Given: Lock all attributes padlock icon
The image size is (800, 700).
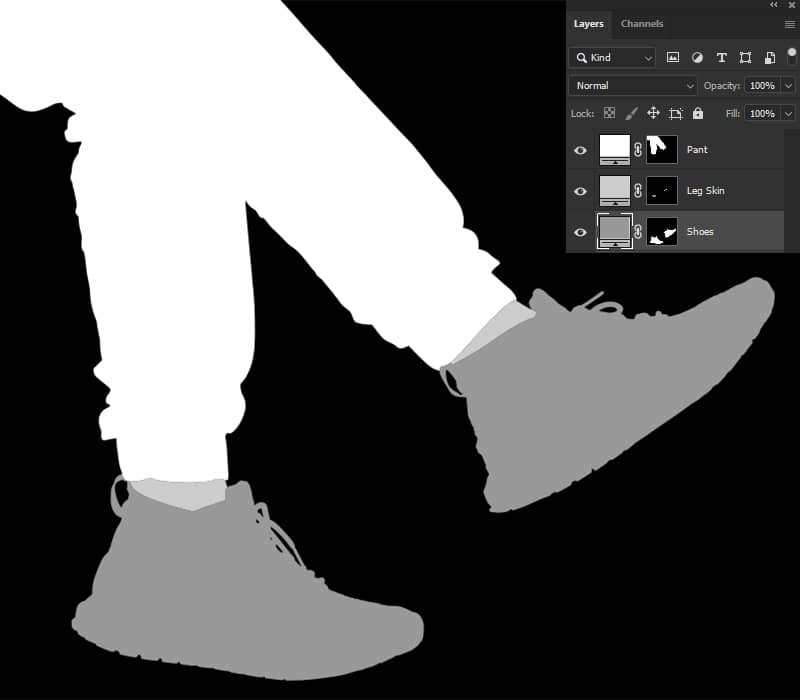Looking at the screenshot, I should point(698,113).
